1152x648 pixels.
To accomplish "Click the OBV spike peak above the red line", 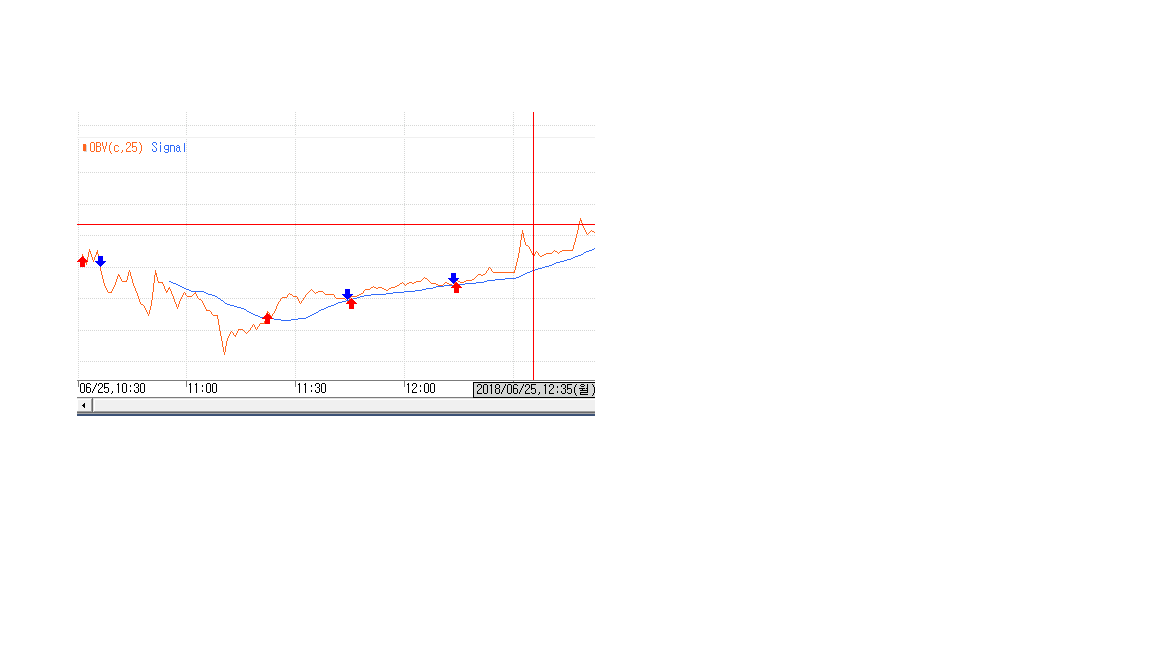I will click(580, 219).
